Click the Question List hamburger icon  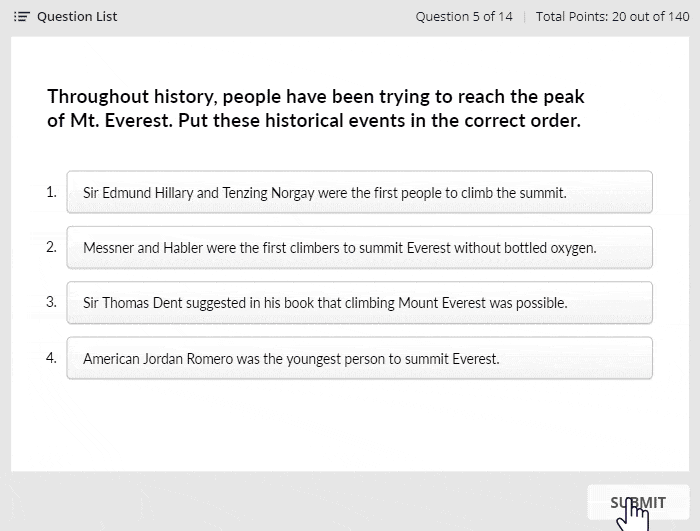coord(21,17)
